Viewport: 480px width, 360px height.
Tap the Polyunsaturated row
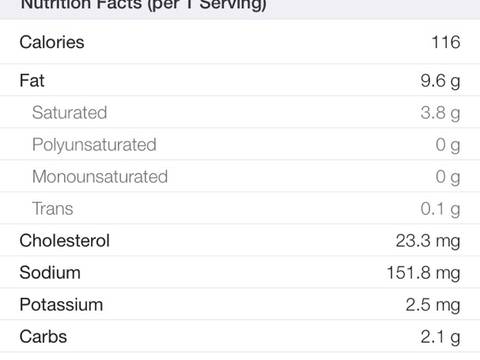240,144
